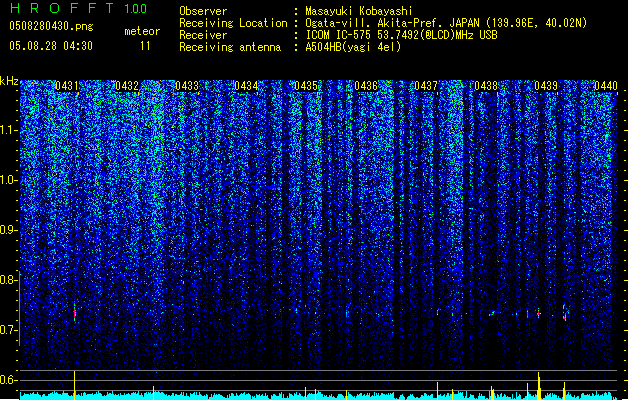This screenshot has height=400, width=629.
Task: Click the 1.1 kHz axis label
Action: [x=8, y=130]
